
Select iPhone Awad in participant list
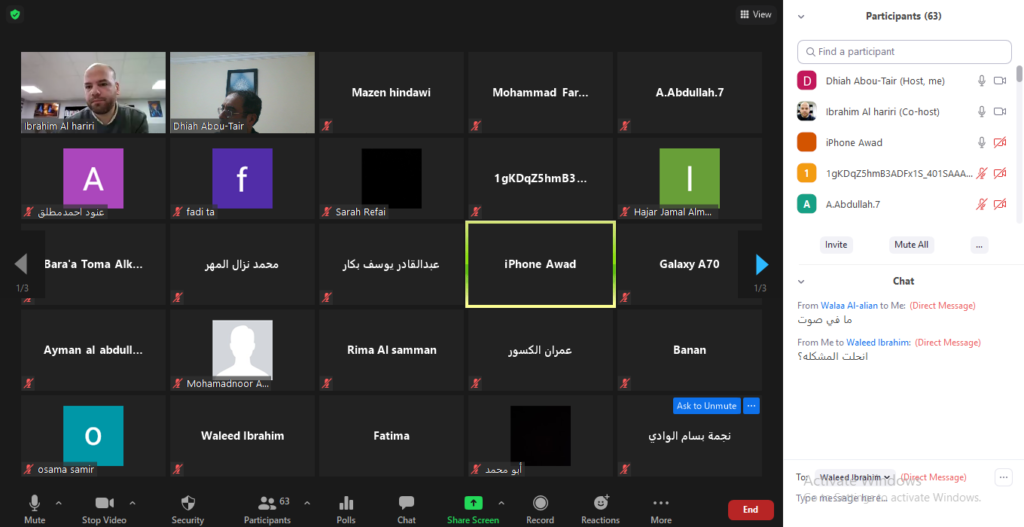904,142
